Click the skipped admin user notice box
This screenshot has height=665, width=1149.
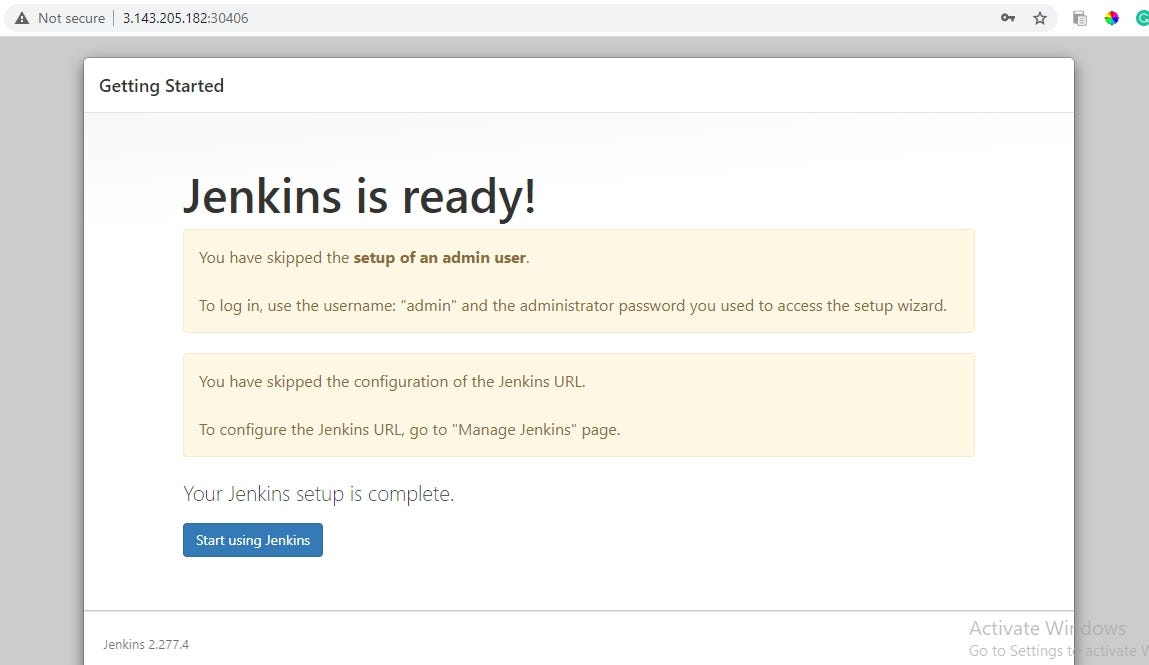pos(578,281)
